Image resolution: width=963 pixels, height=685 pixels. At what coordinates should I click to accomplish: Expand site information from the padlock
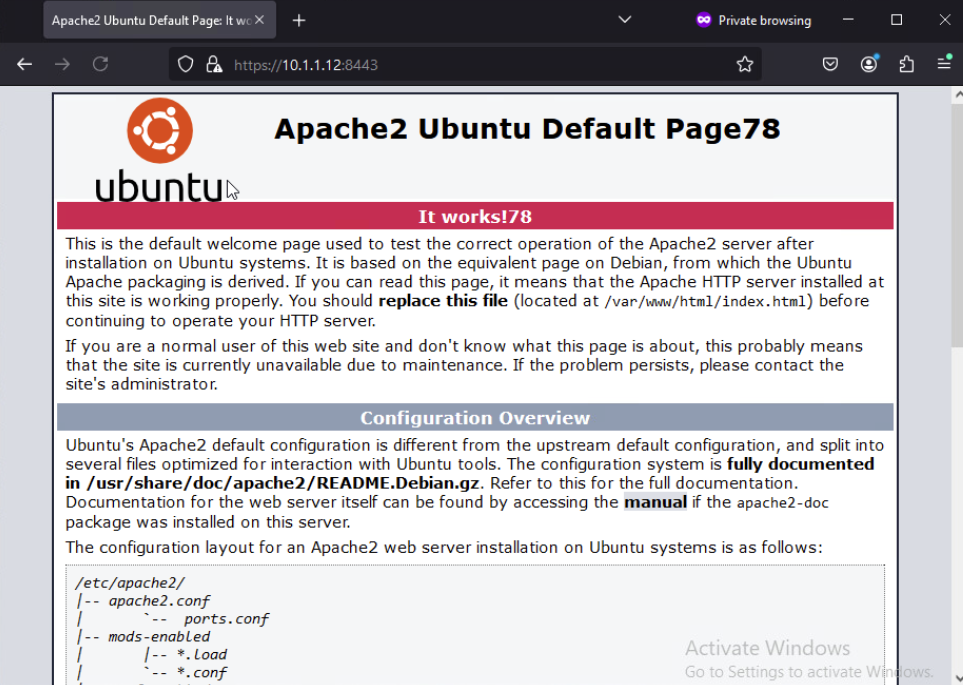(213, 63)
